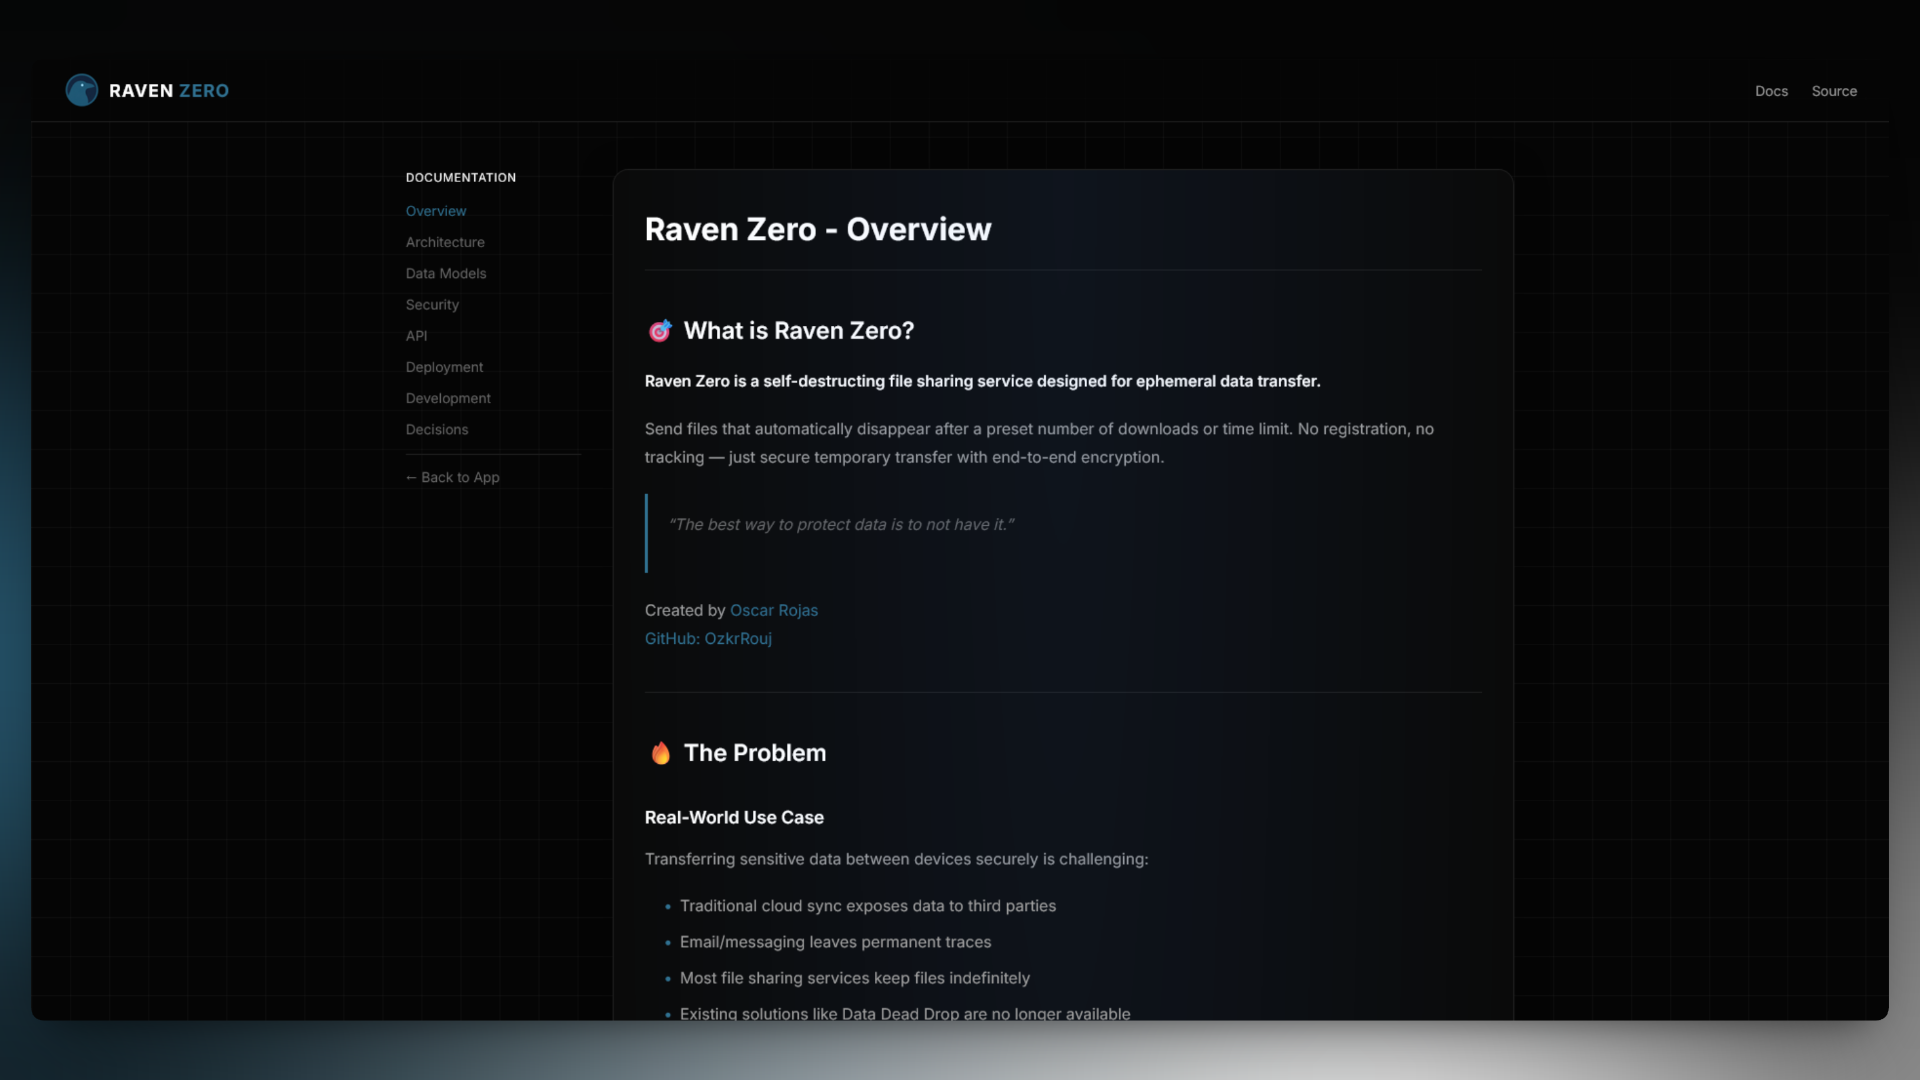This screenshot has width=1920, height=1080.
Task: Click the fire emoji beside The Problem
Action: pyautogui.click(x=660, y=753)
